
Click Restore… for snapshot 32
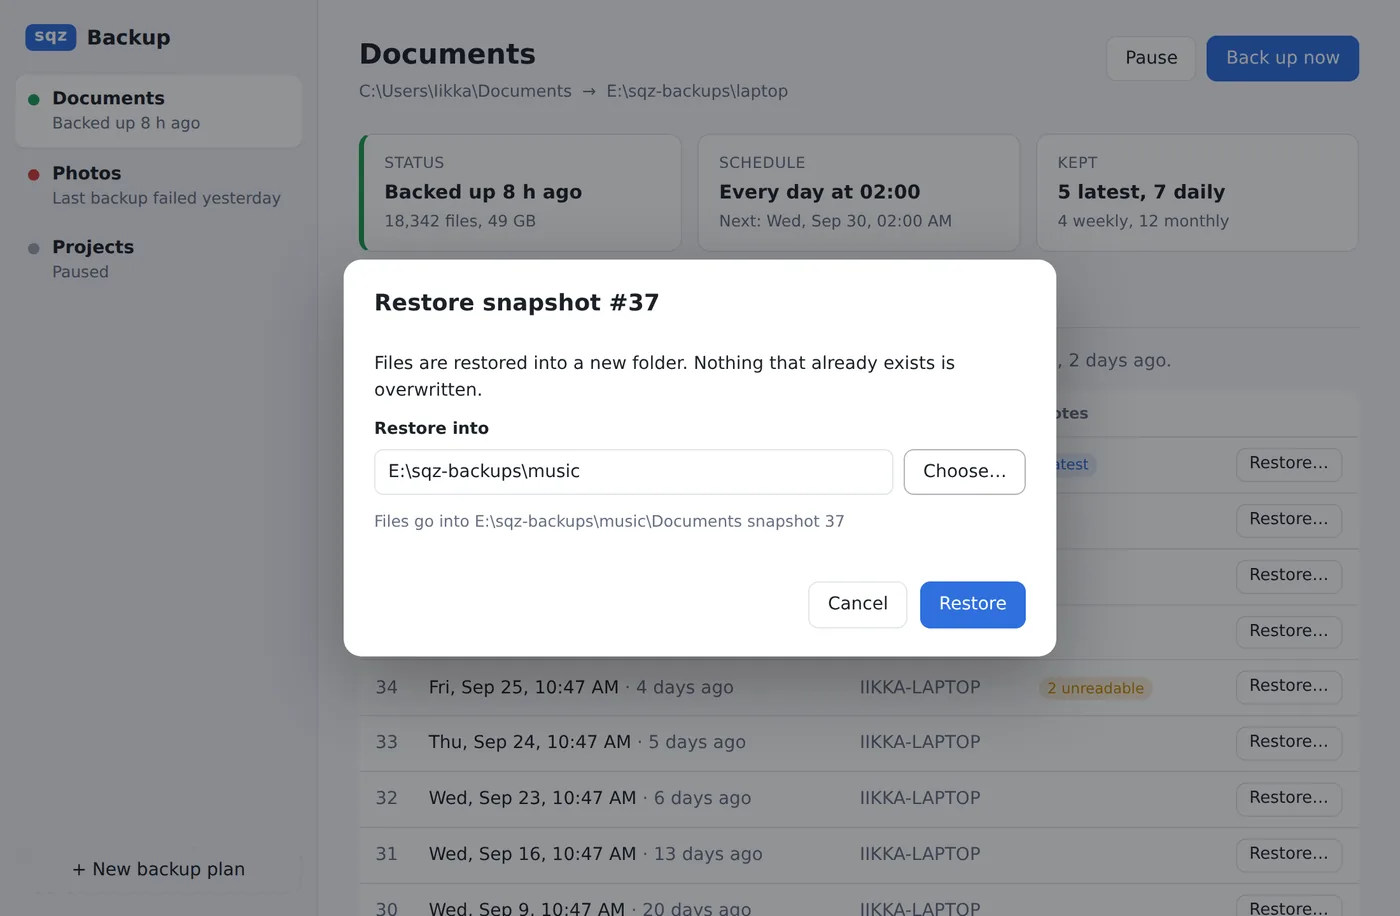click(1289, 798)
